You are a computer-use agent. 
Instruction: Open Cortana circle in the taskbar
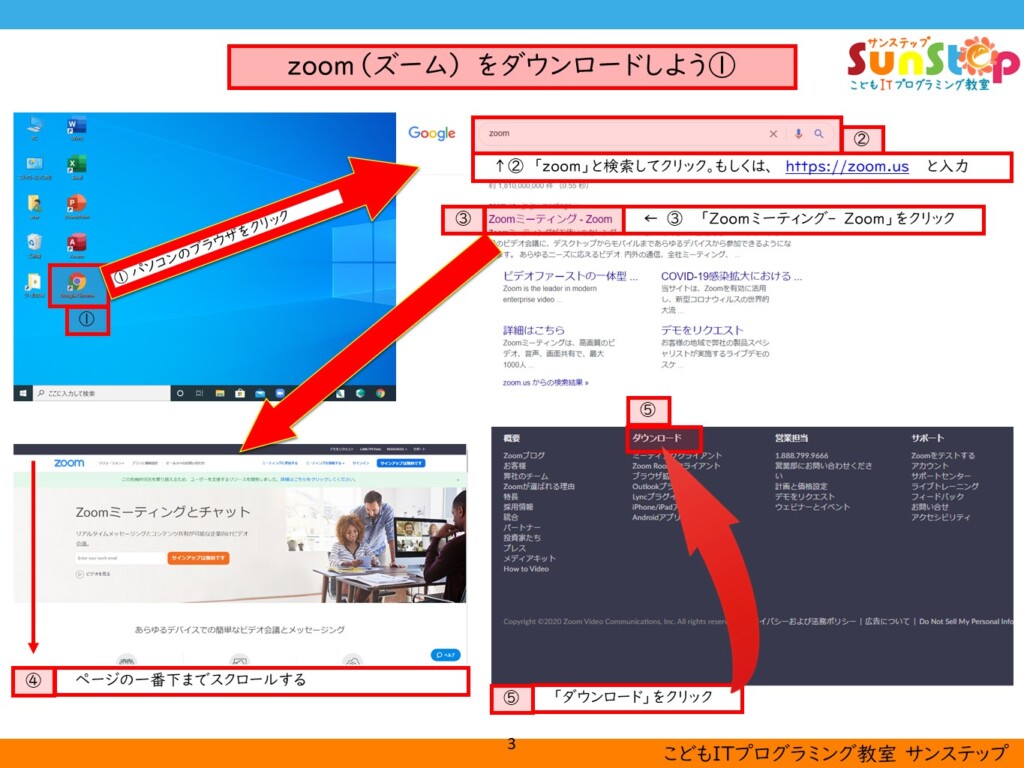click(x=180, y=393)
